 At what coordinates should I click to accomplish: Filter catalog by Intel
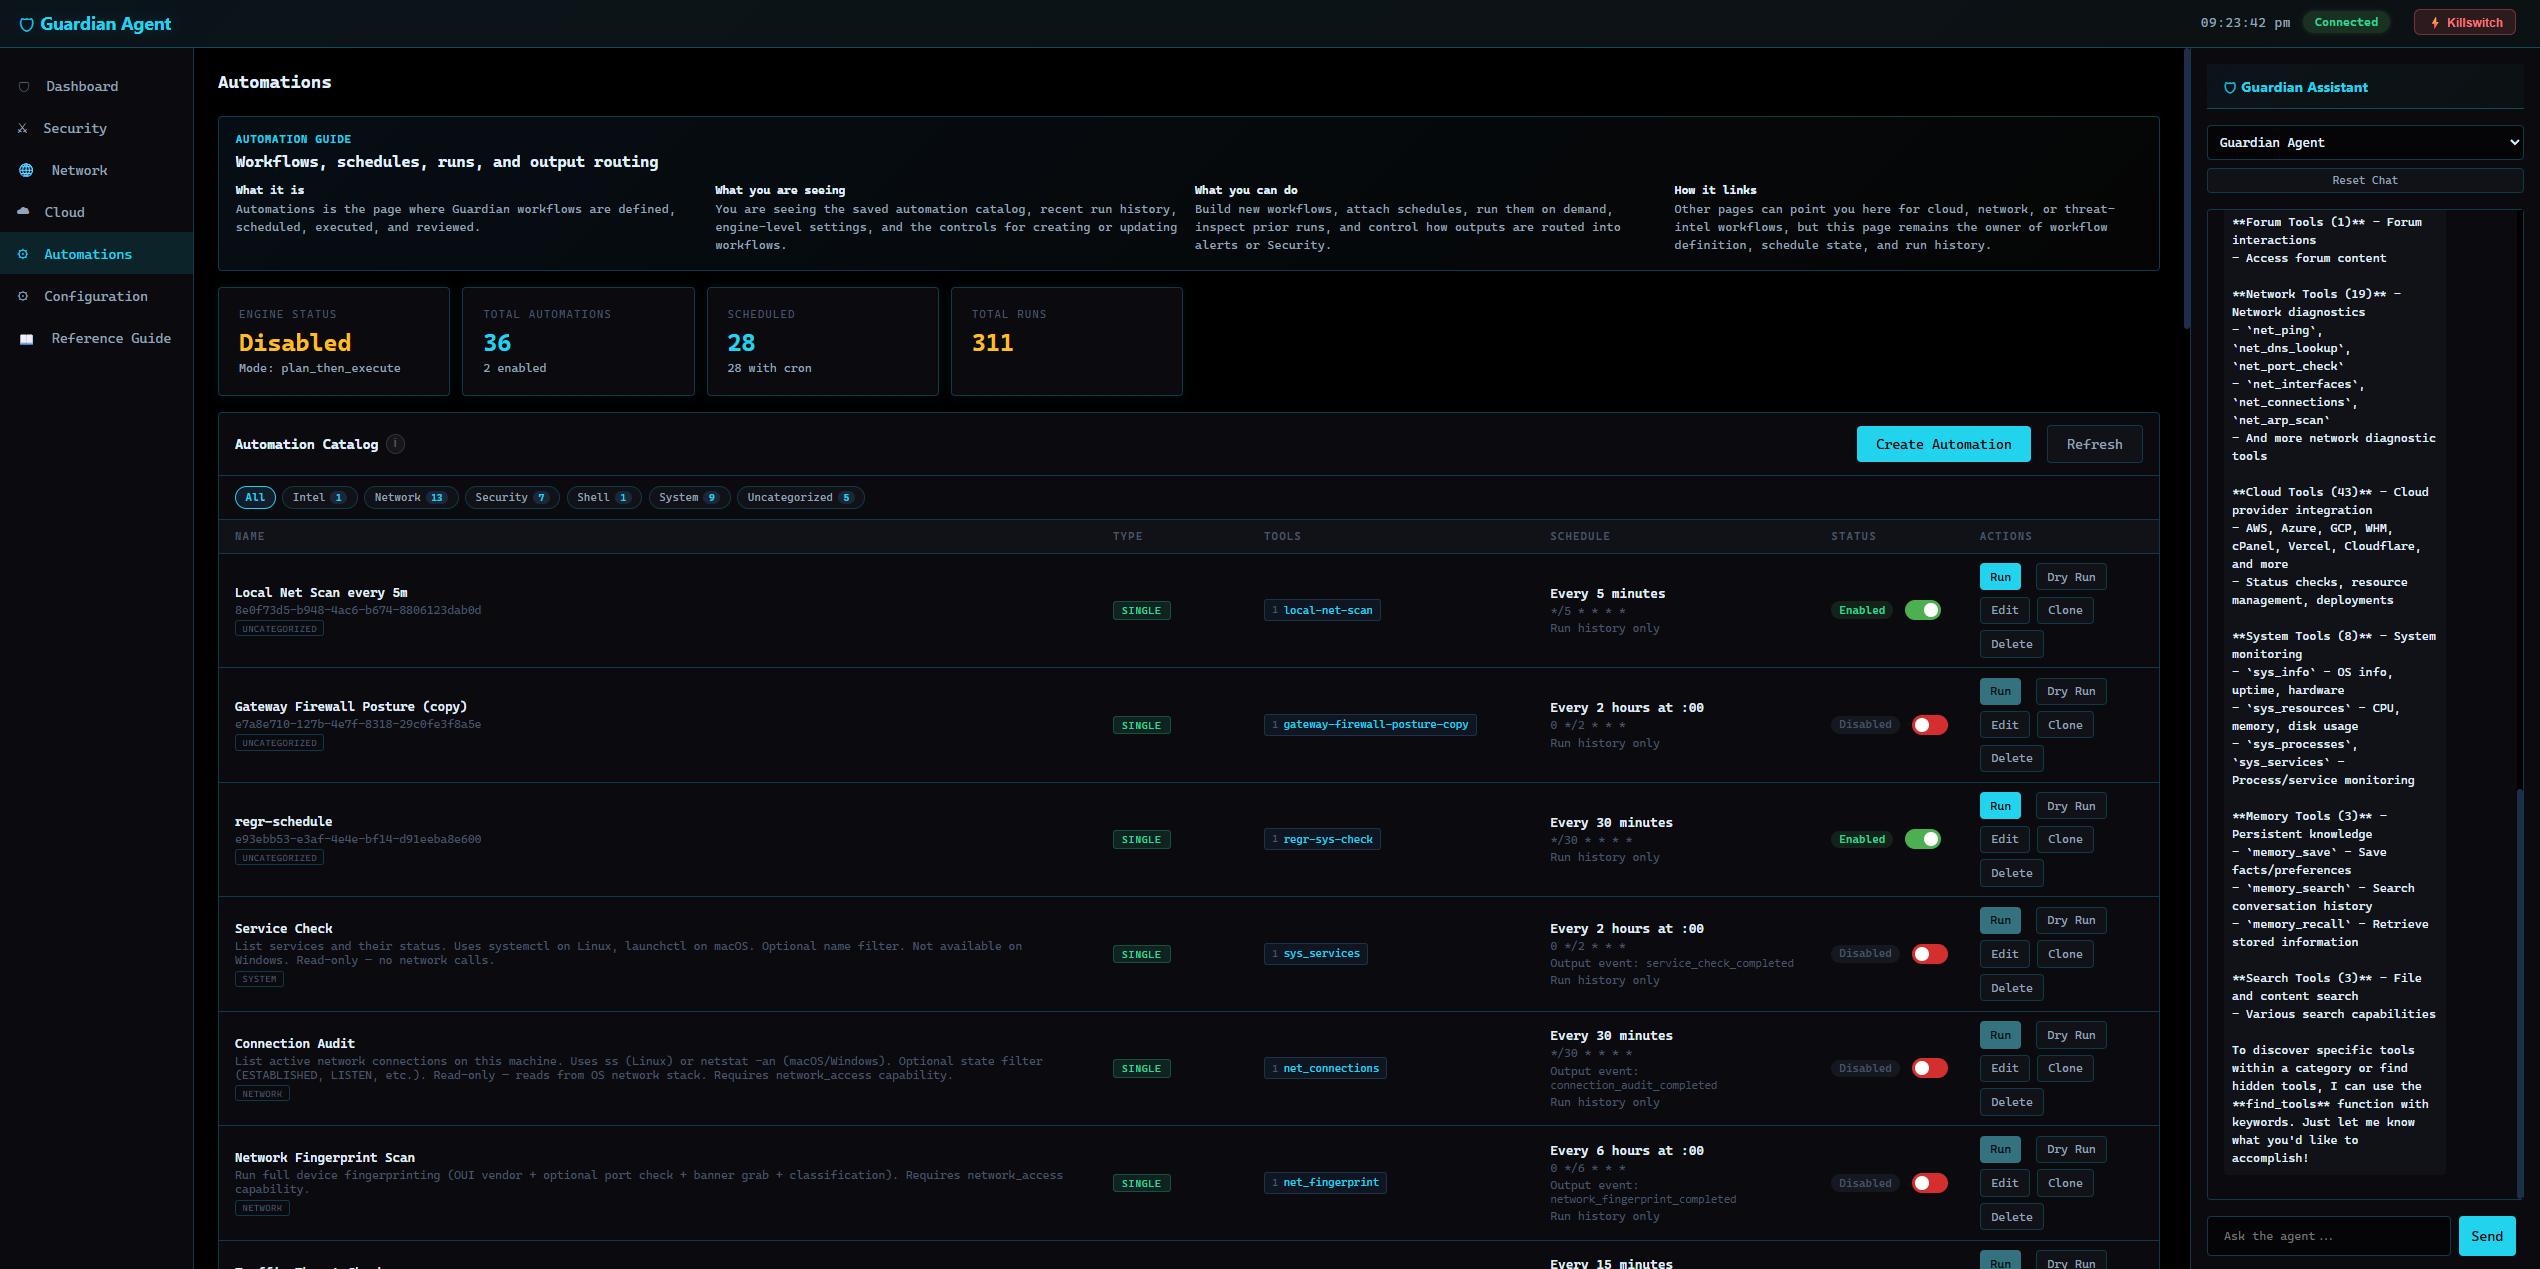[319, 497]
